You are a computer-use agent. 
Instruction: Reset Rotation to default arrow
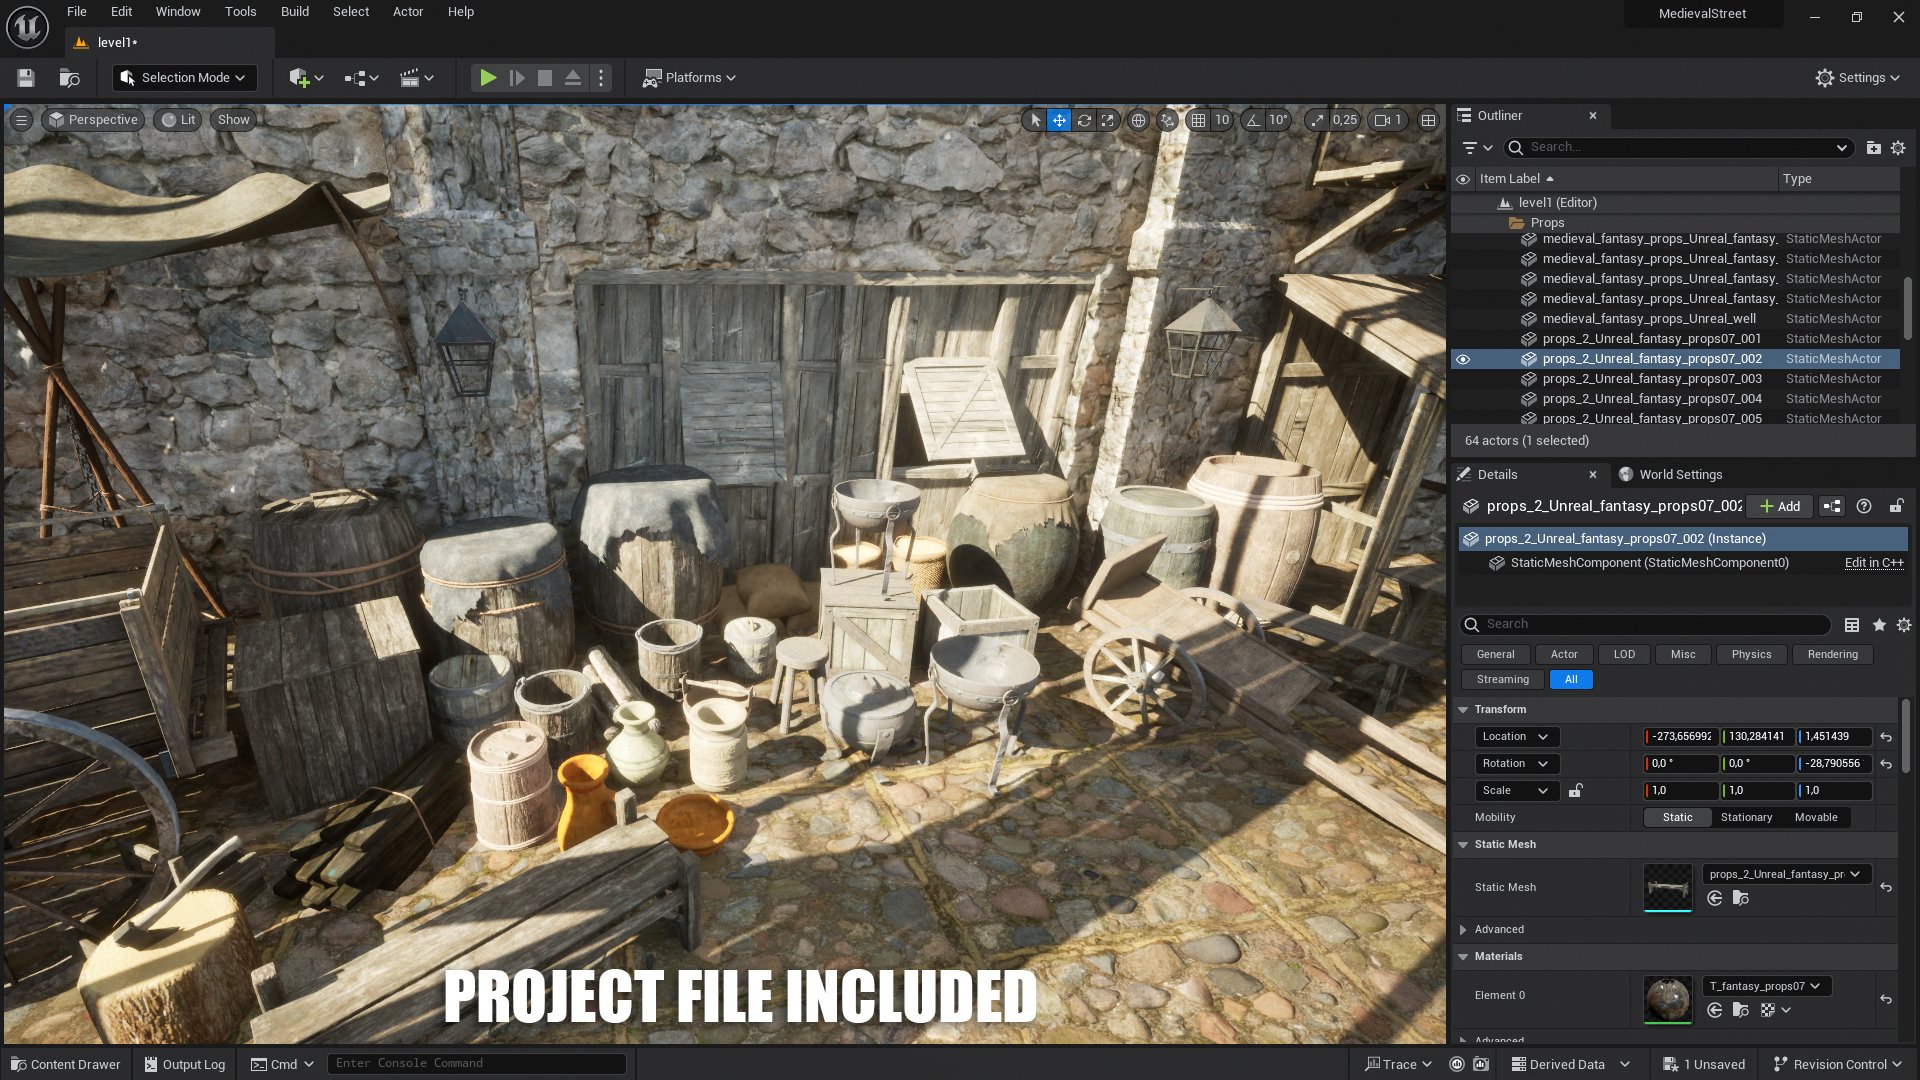(x=1886, y=764)
